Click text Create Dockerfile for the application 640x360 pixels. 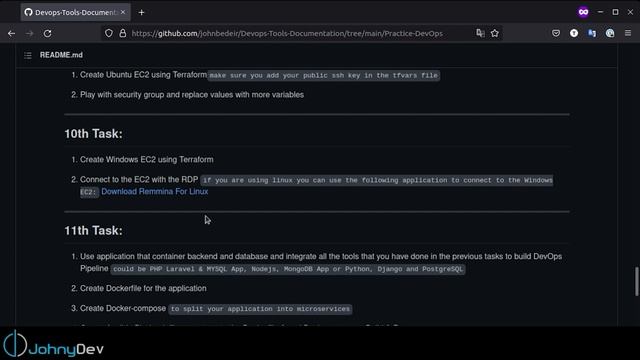(143, 288)
